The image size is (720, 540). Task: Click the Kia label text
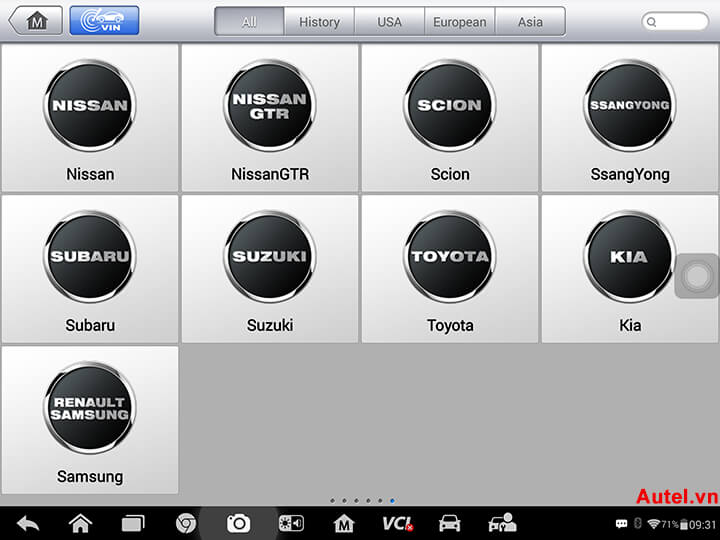coord(630,326)
